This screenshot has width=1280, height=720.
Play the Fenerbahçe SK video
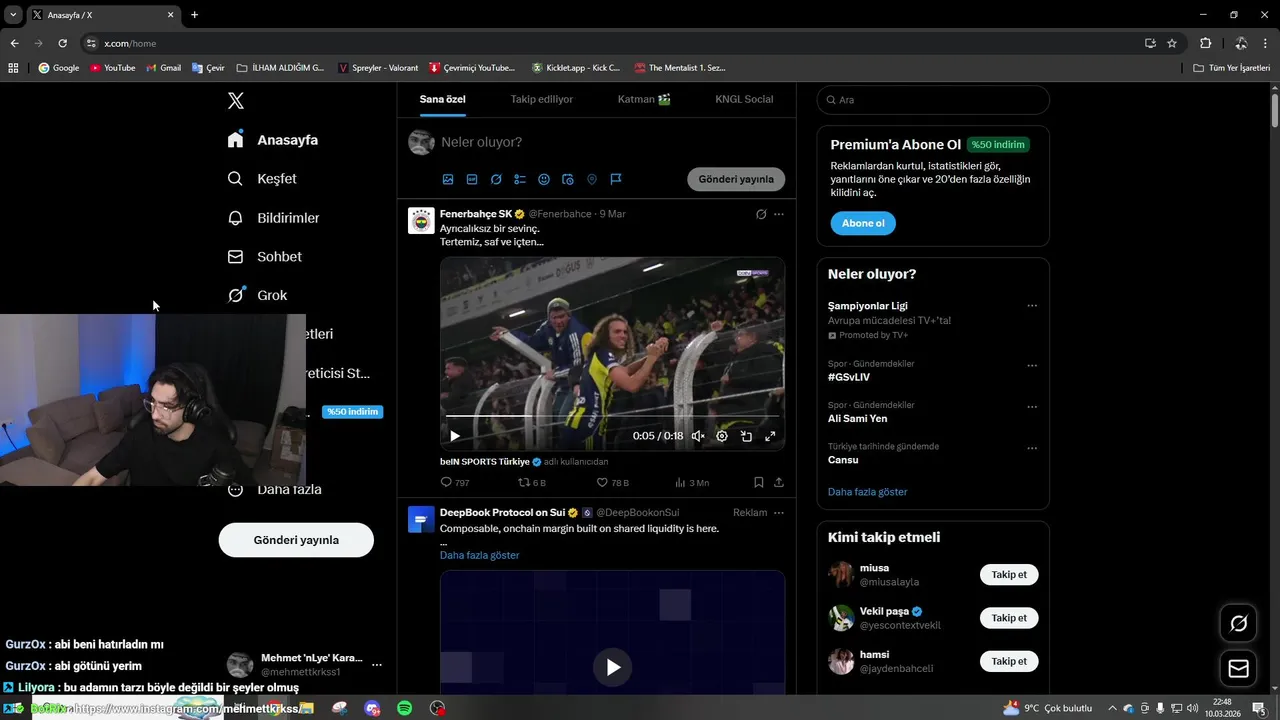[x=455, y=436]
